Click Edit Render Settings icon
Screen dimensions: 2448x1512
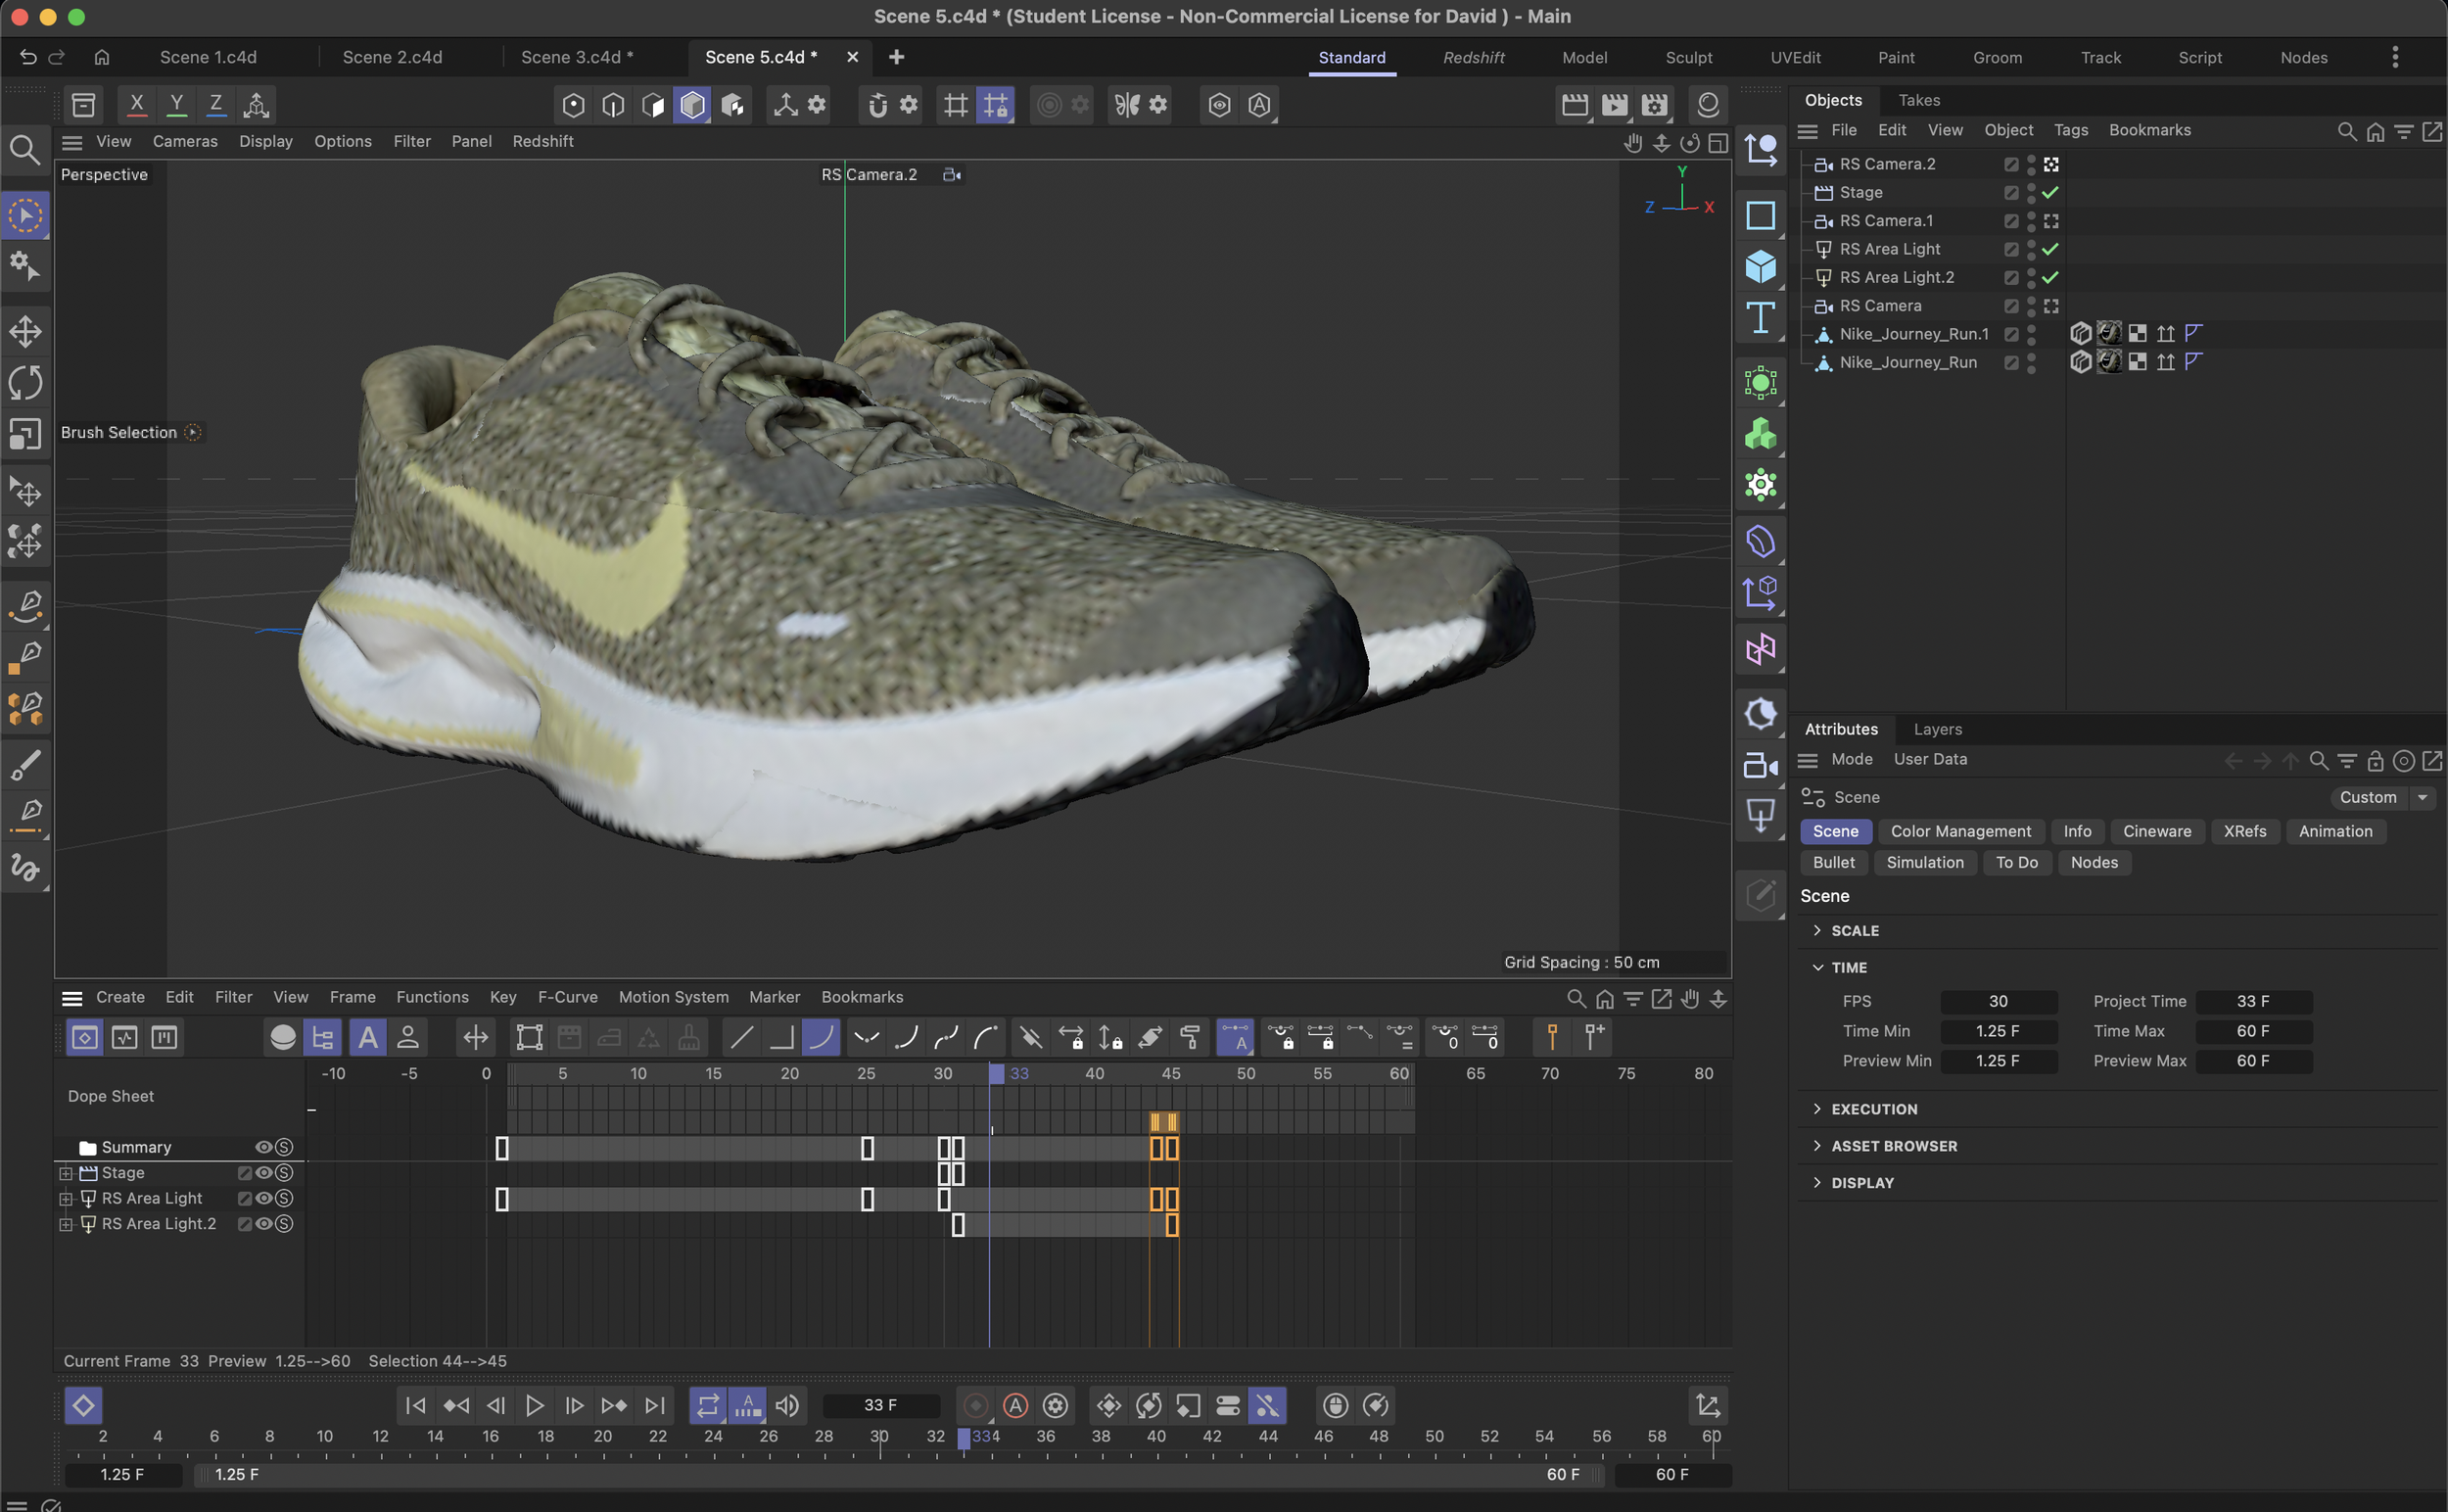click(x=1654, y=104)
